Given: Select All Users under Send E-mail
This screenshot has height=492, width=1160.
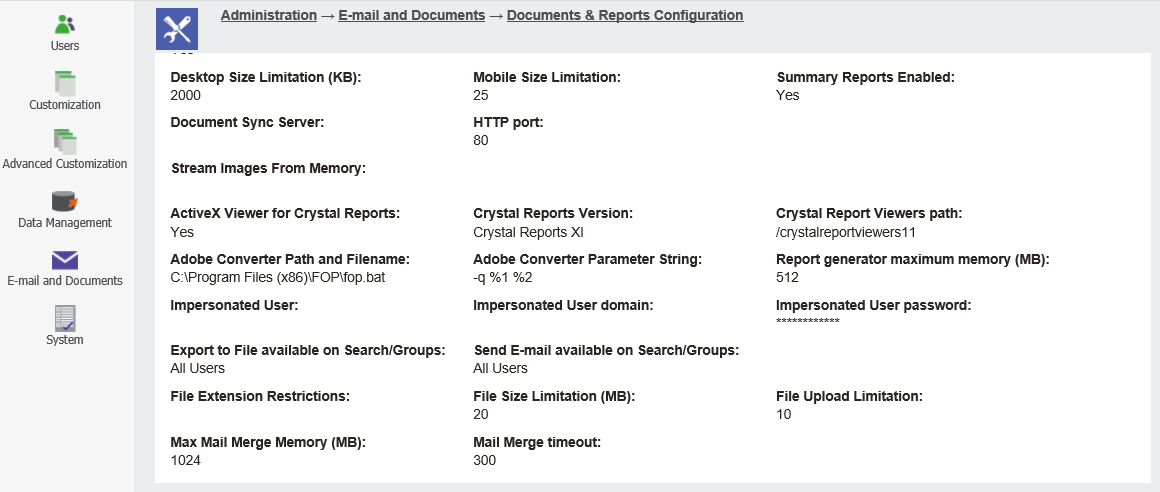Looking at the screenshot, I should click(500, 368).
